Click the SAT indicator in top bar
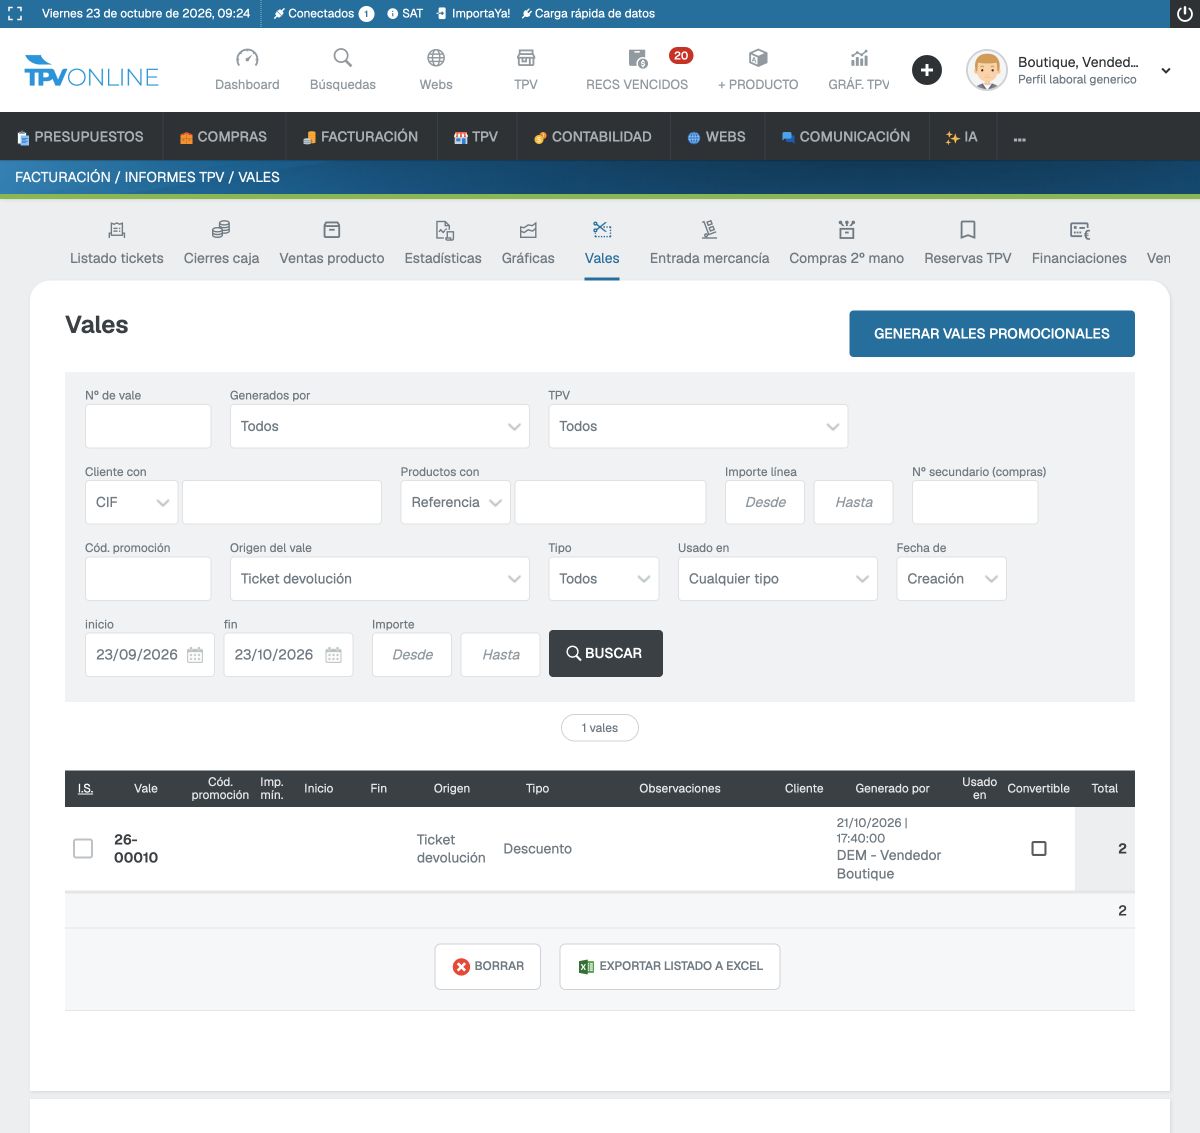 405,14
